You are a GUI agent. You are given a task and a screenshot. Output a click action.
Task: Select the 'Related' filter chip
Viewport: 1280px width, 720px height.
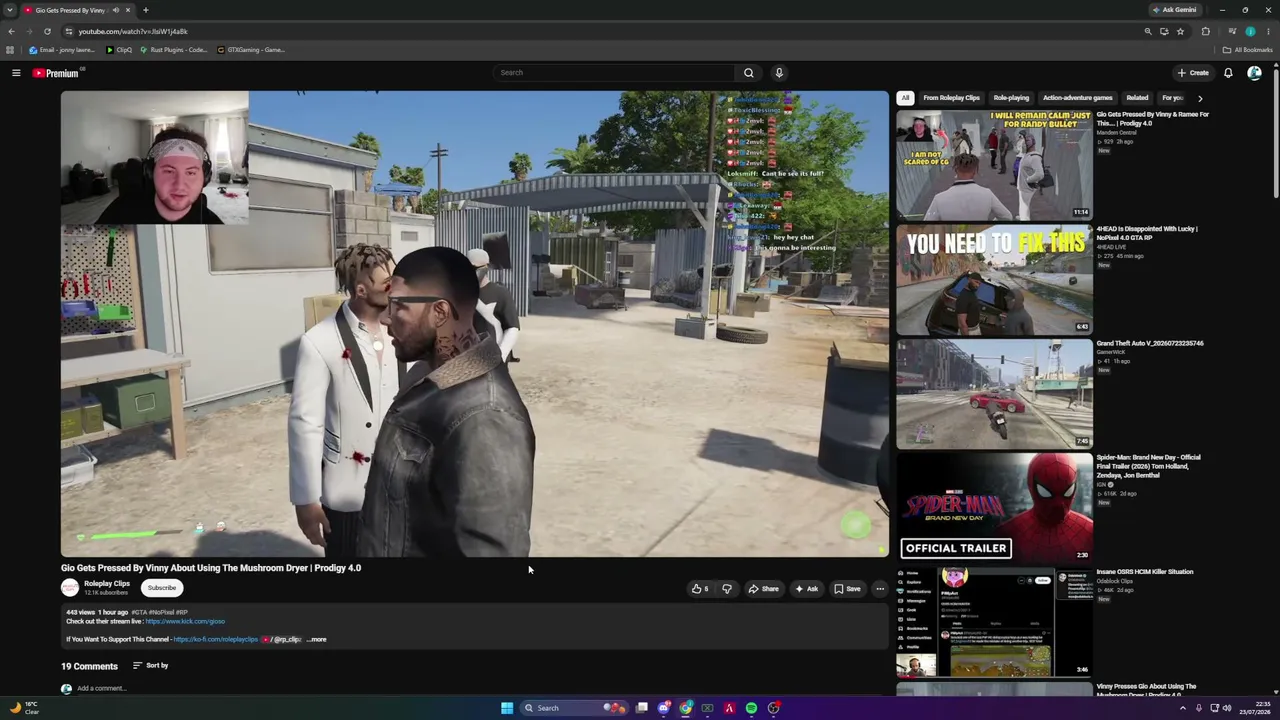pyautogui.click(x=1137, y=98)
